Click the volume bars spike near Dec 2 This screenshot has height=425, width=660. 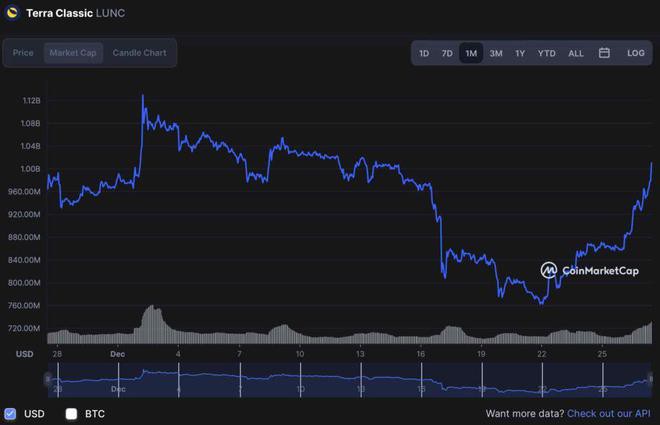coord(152,324)
